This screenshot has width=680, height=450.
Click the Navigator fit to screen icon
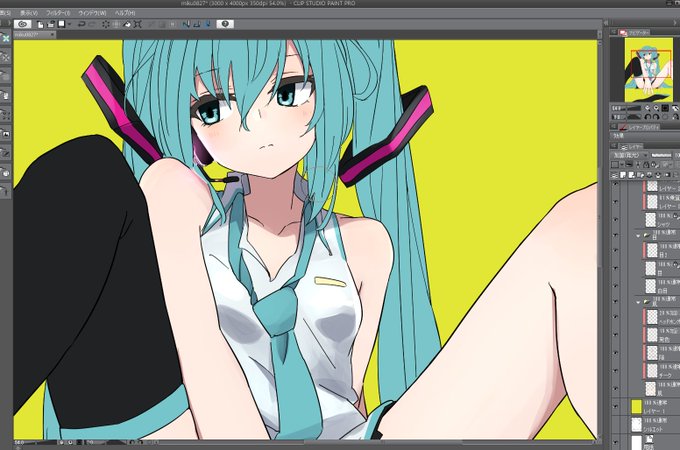click(x=675, y=108)
